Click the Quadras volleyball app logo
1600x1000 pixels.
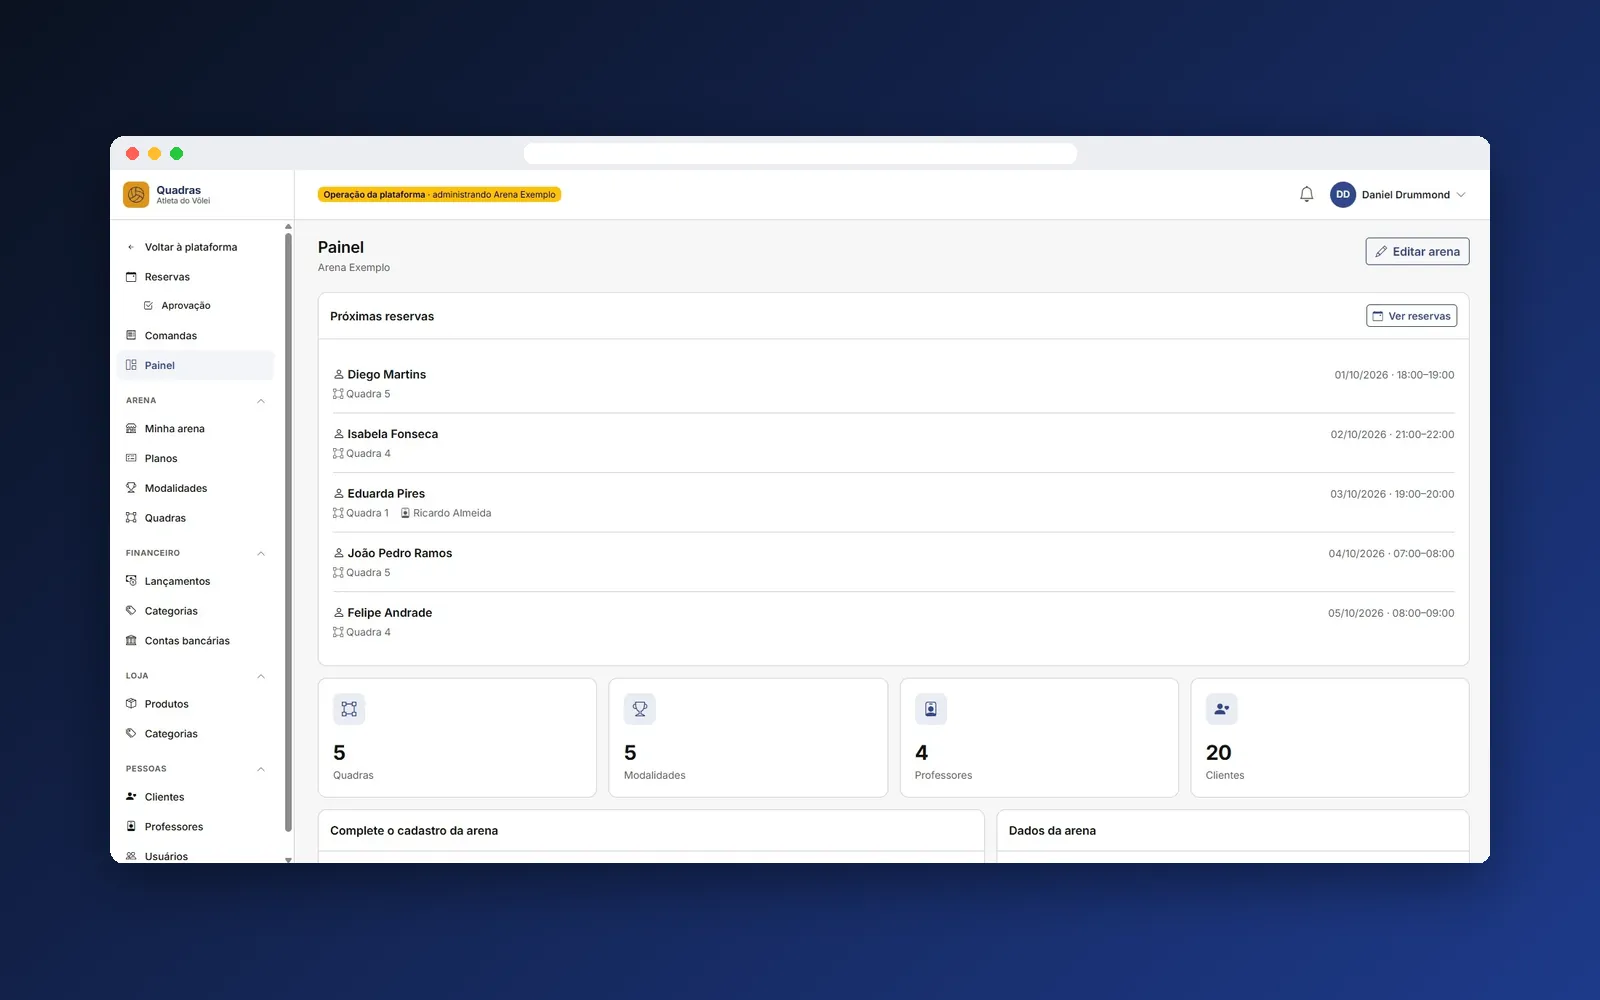click(x=136, y=194)
